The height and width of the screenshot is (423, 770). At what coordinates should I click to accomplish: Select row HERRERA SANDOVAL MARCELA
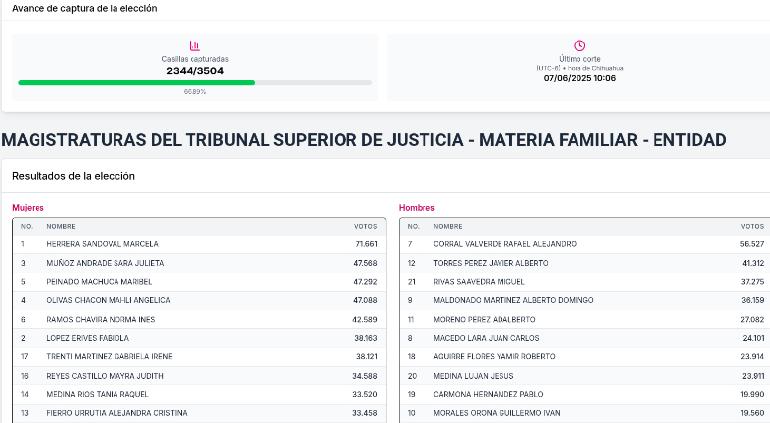coord(199,244)
